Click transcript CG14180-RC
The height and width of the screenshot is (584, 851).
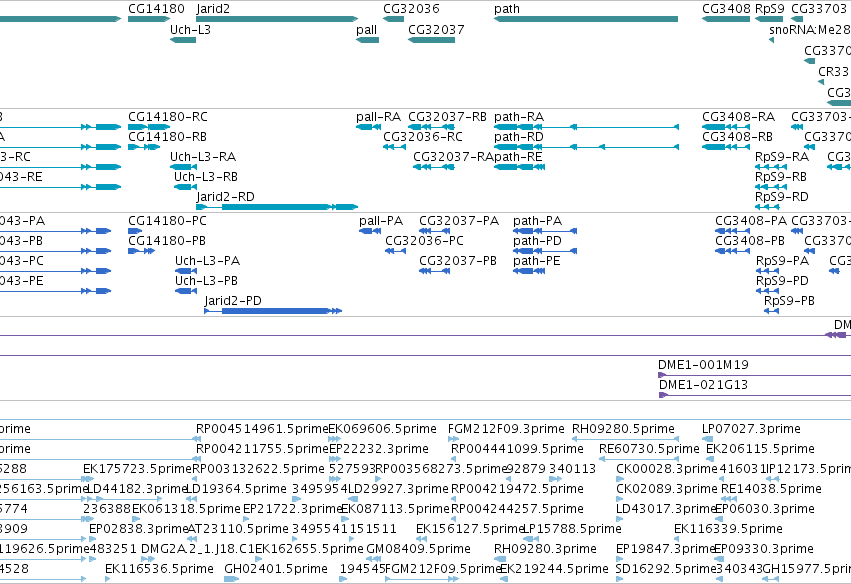(x=168, y=117)
